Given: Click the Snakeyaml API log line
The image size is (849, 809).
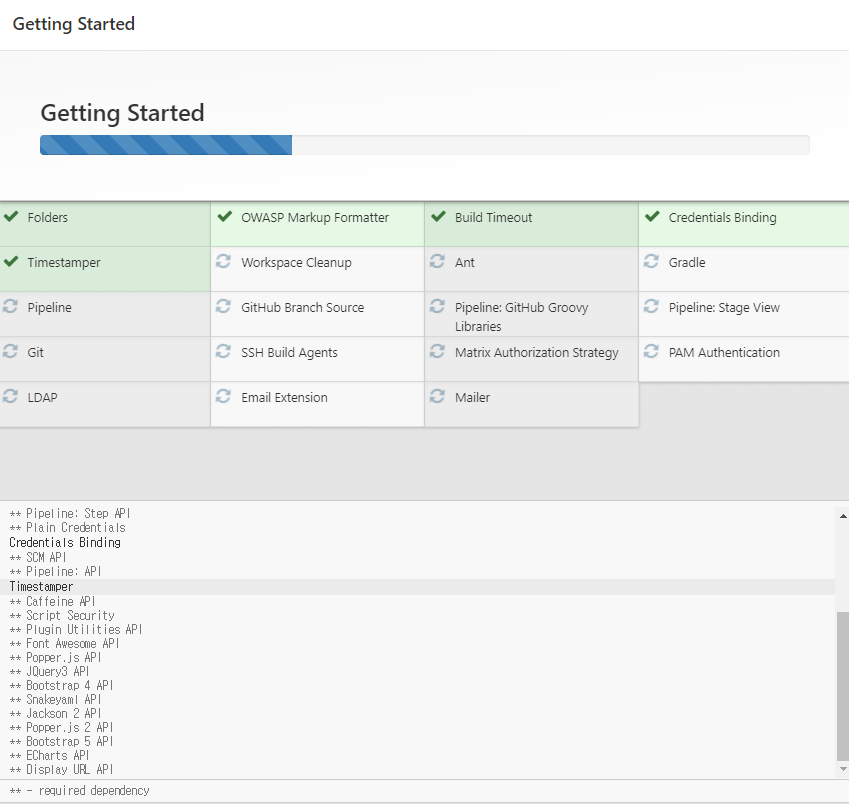Looking at the screenshot, I should click(55, 700).
